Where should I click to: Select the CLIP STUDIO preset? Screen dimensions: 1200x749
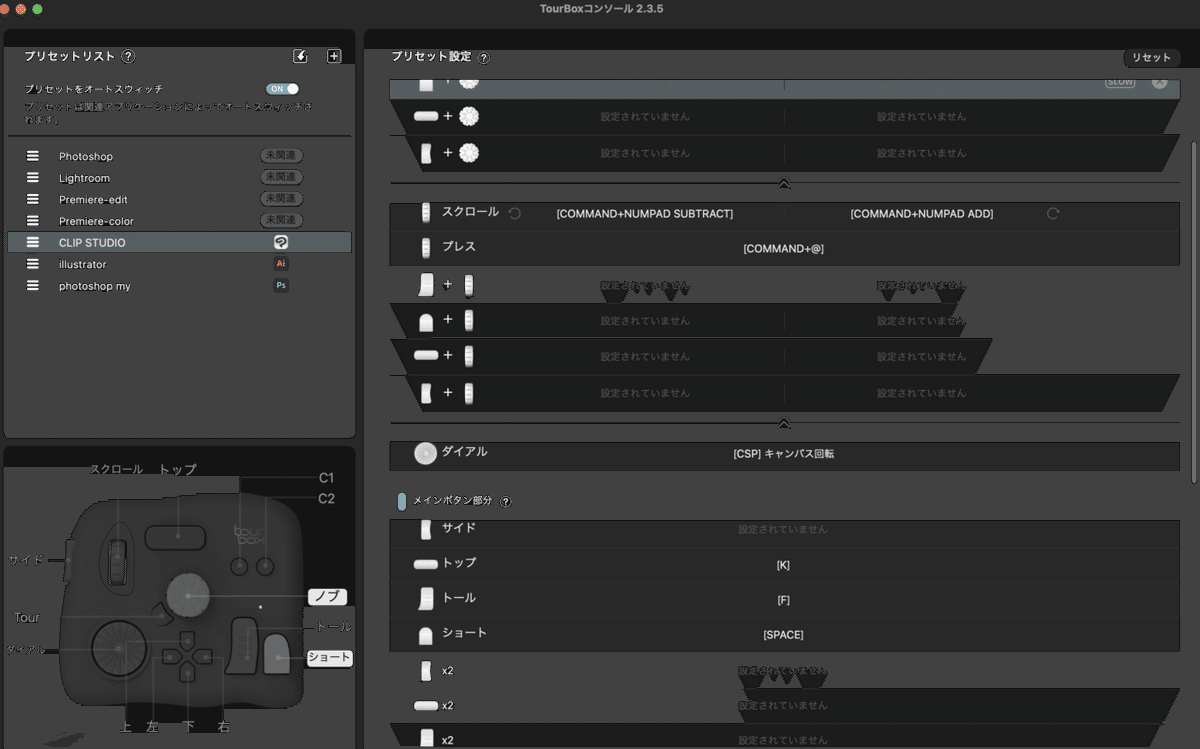point(179,242)
